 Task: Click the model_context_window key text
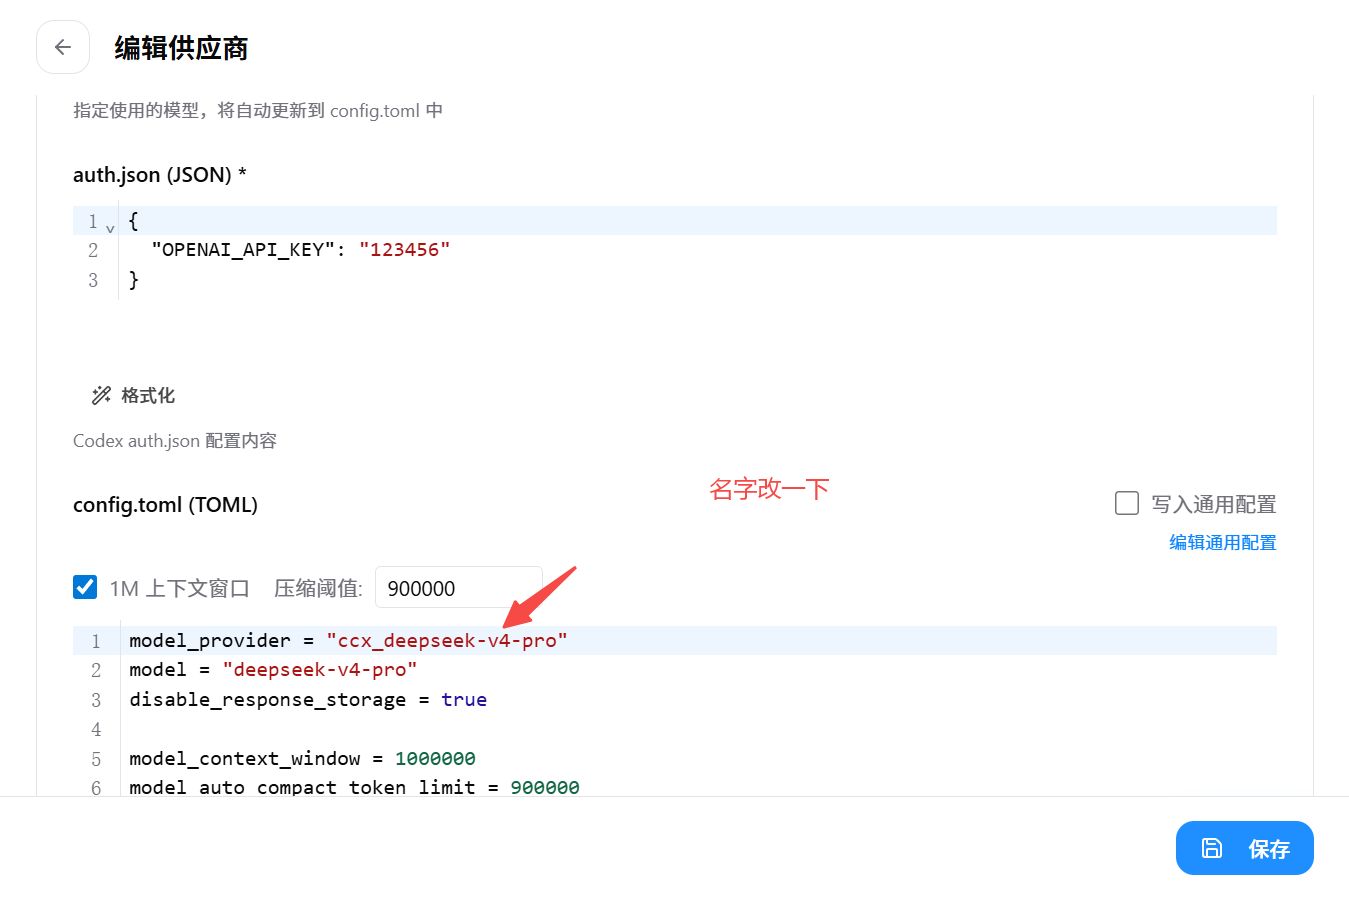pos(245,759)
